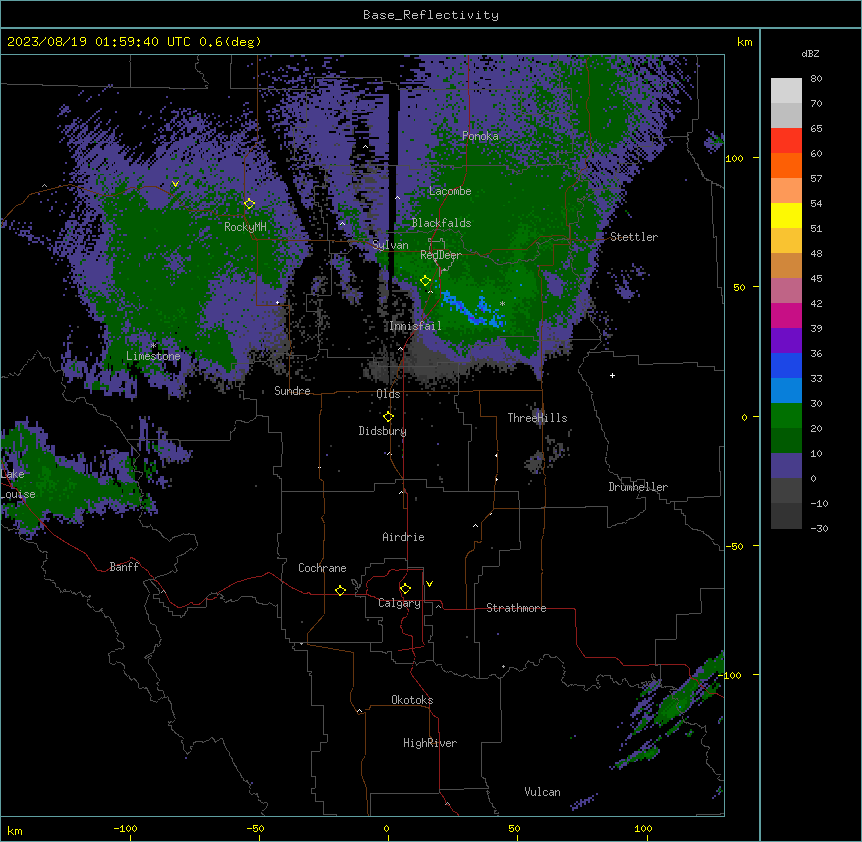Screen dimensions: 862x842
Task: Click the gray swatch between 70 and 65
Action: coord(786,115)
